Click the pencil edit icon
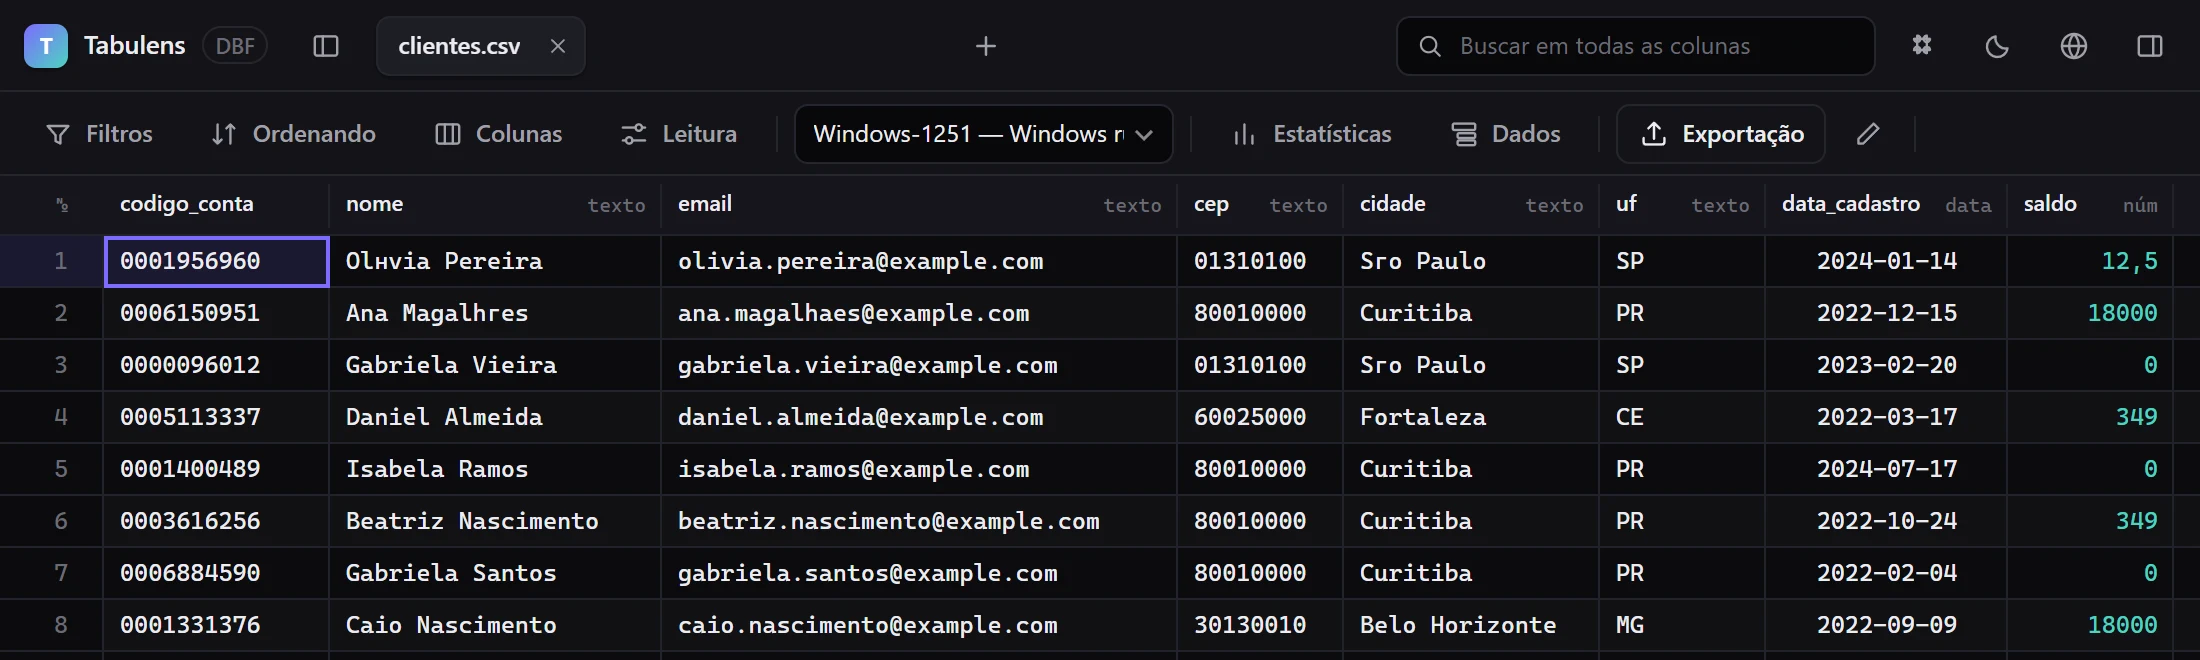This screenshot has width=2200, height=660. coord(1868,134)
